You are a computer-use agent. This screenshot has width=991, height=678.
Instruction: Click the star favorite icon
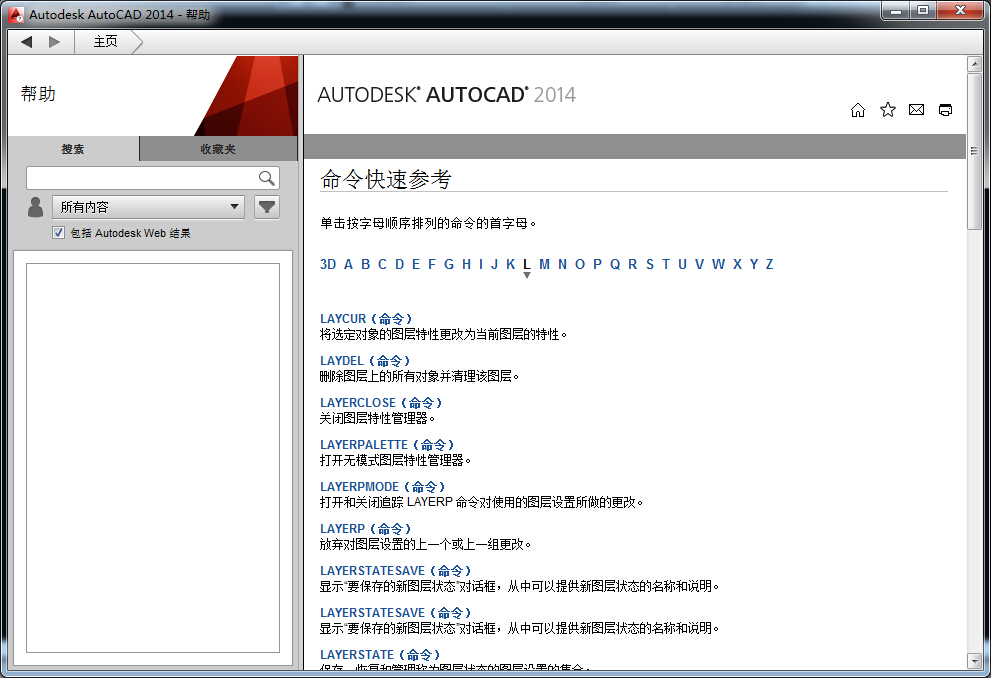point(887,110)
